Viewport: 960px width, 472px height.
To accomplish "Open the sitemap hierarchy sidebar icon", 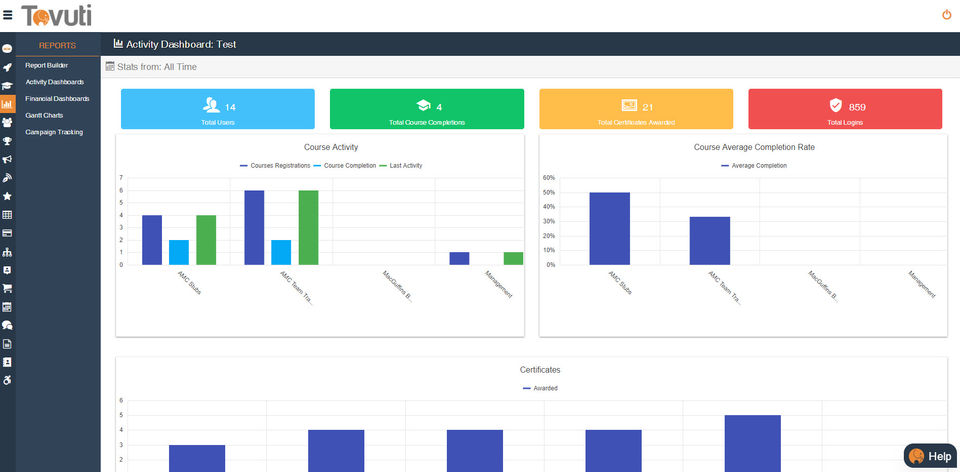I will [7, 252].
